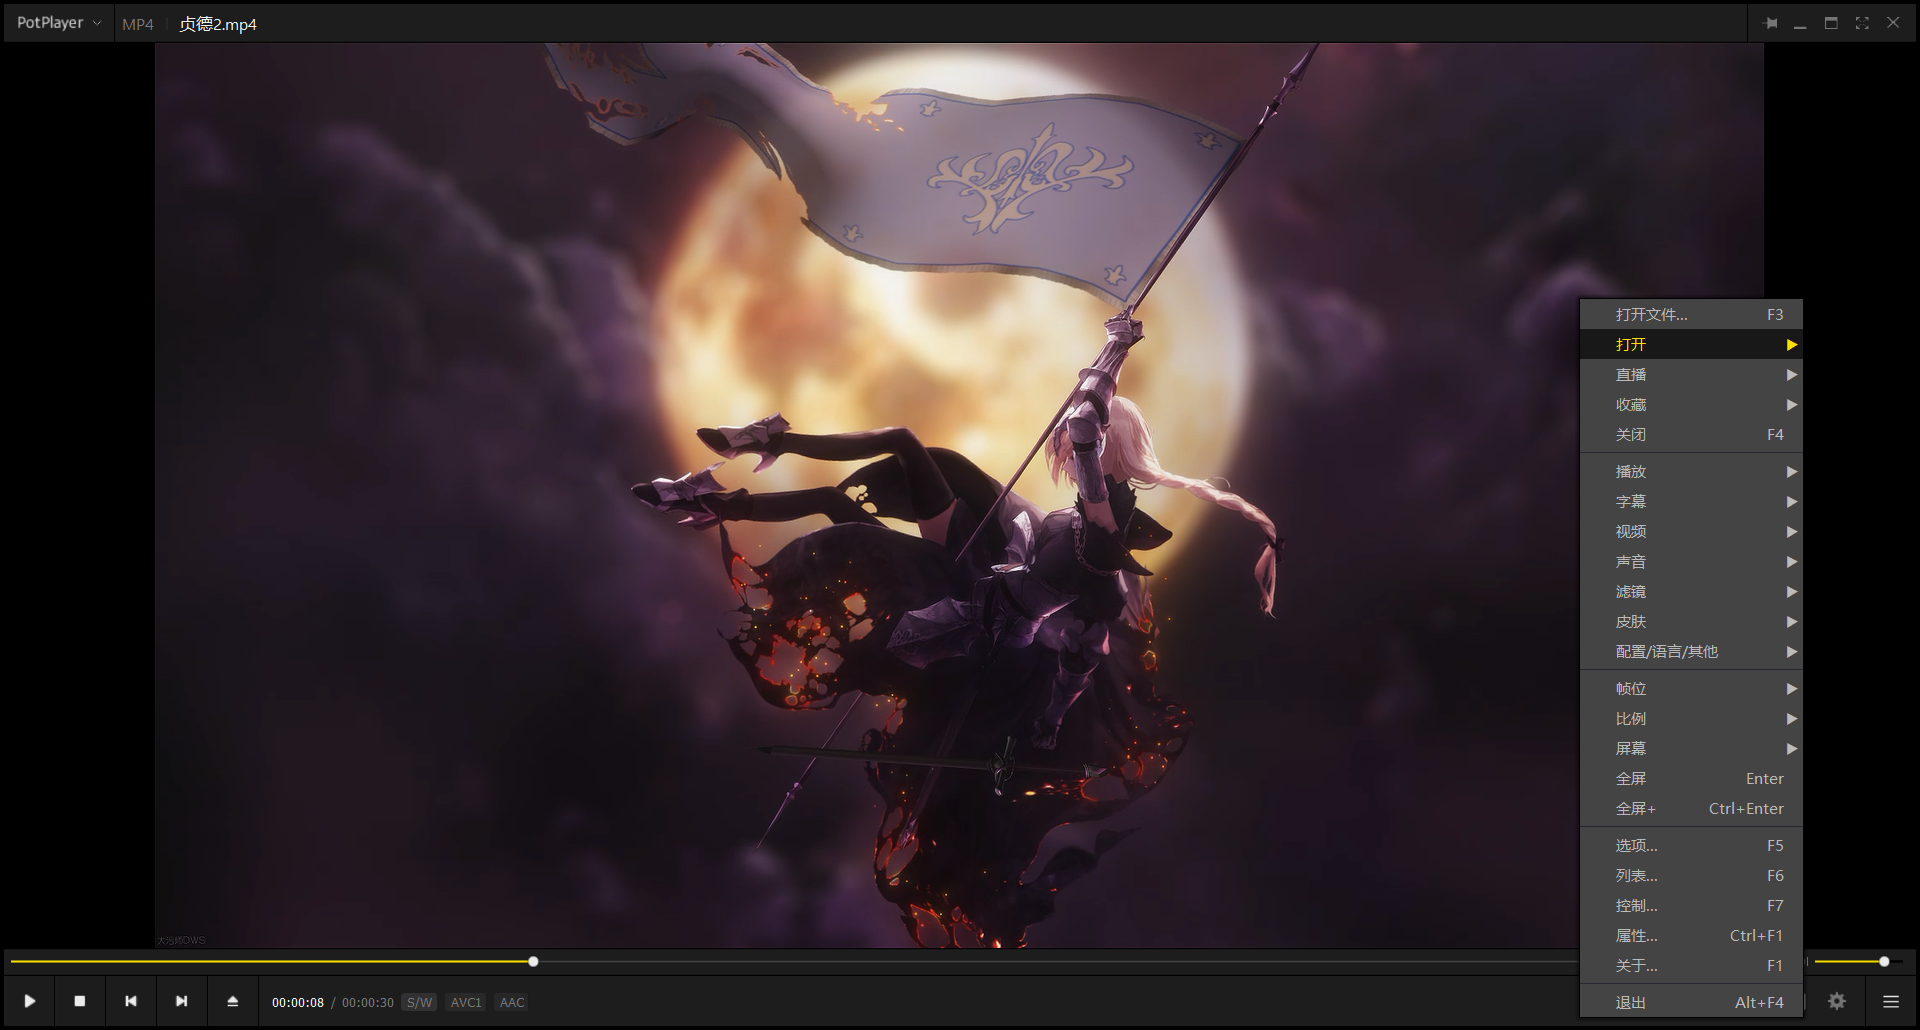Close the PotPlayer window
The height and width of the screenshot is (1030, 1920).
click(x=1893, y=23)
